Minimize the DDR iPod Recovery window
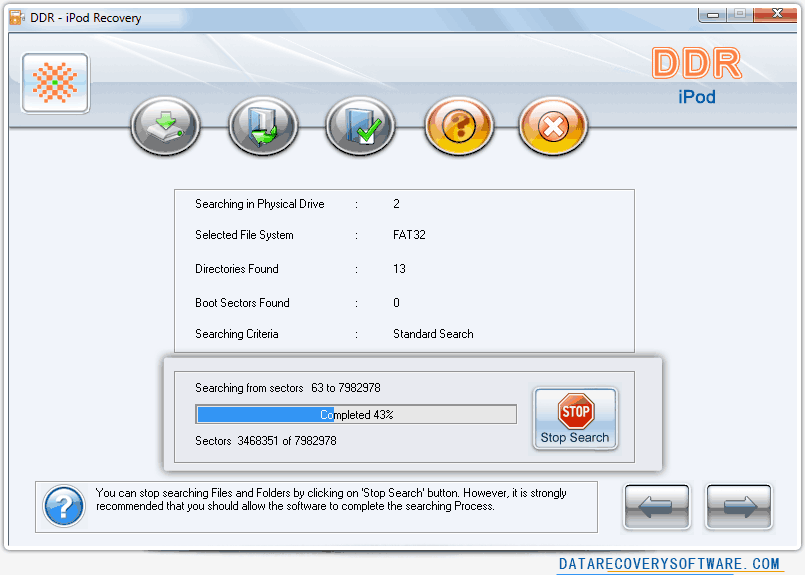The height and width of the screenshot is (575, 805). coord(713,14)
